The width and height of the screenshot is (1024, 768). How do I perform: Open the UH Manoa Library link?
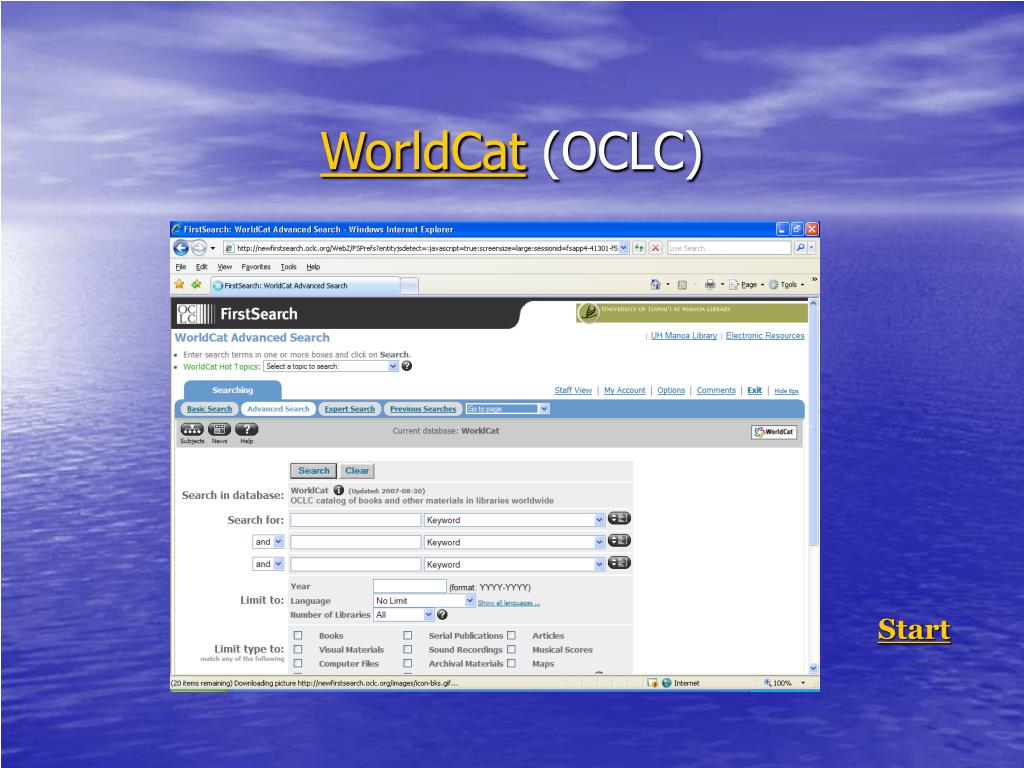684,336
